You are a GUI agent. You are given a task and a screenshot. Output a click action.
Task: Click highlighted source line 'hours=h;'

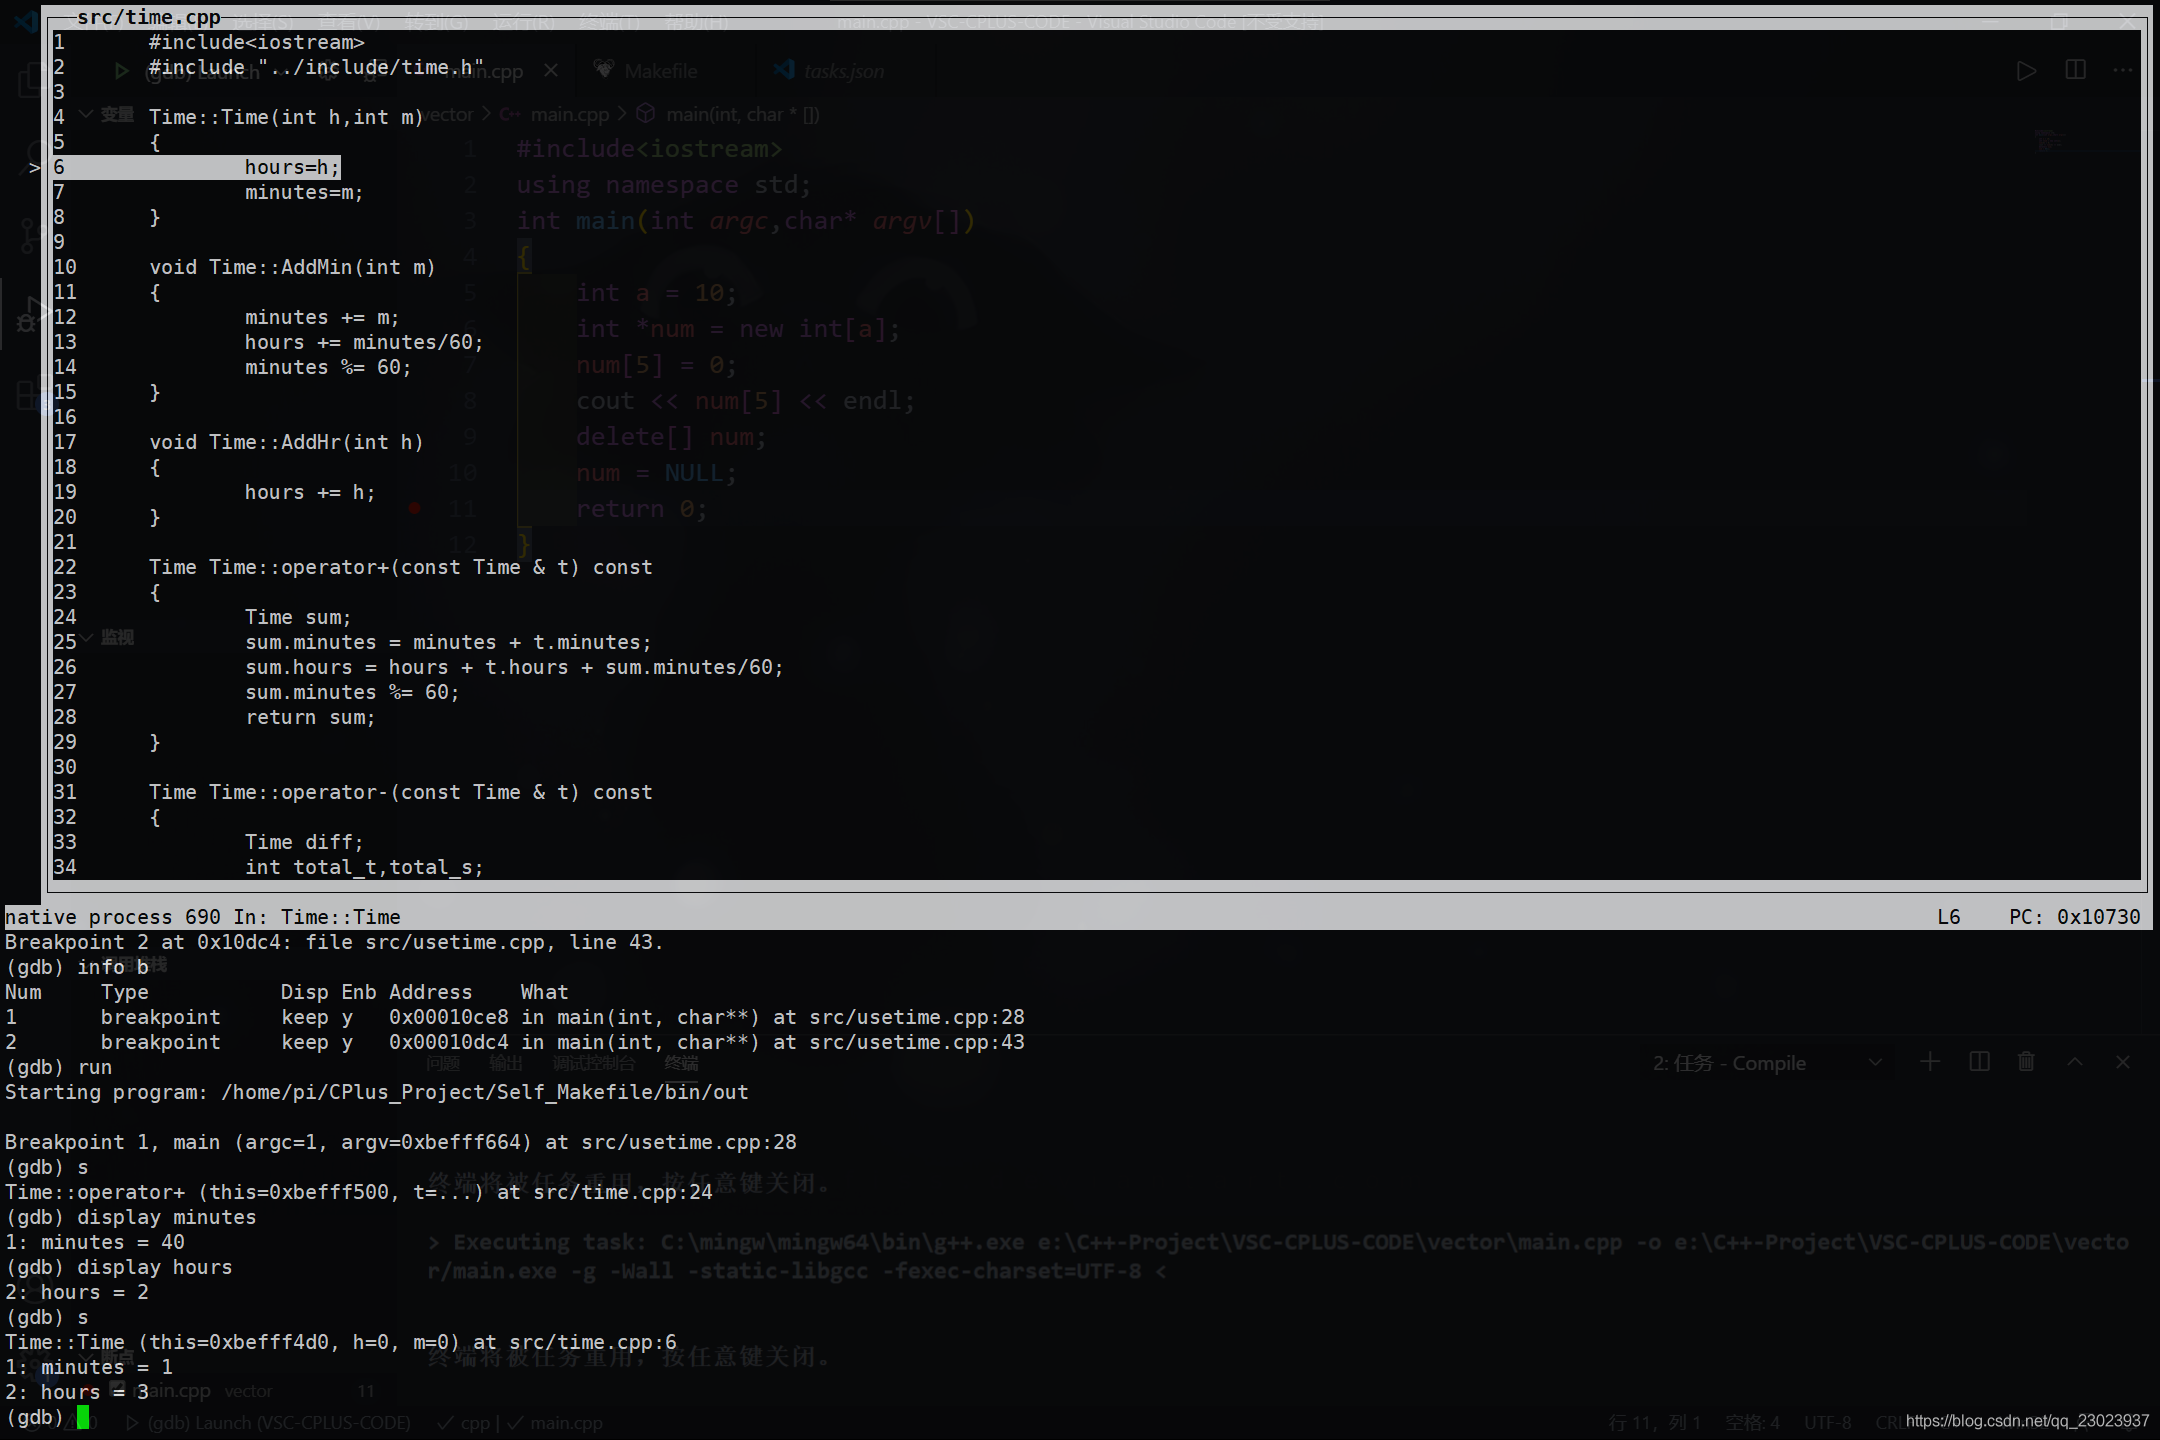click(x=292, y=167)
